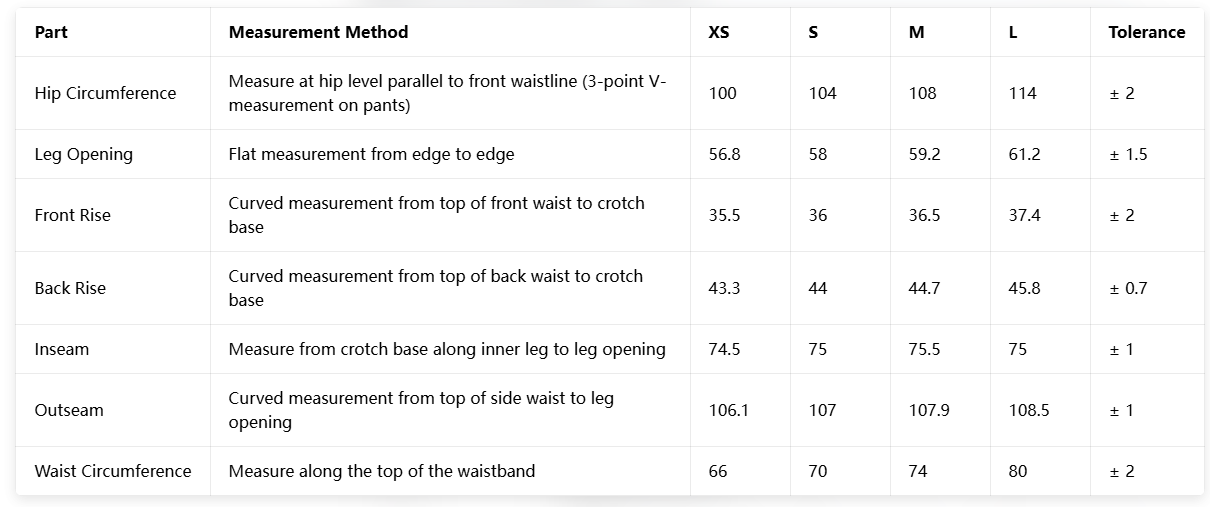
Task: Click the Inseam row label
Action: [62, 349]
